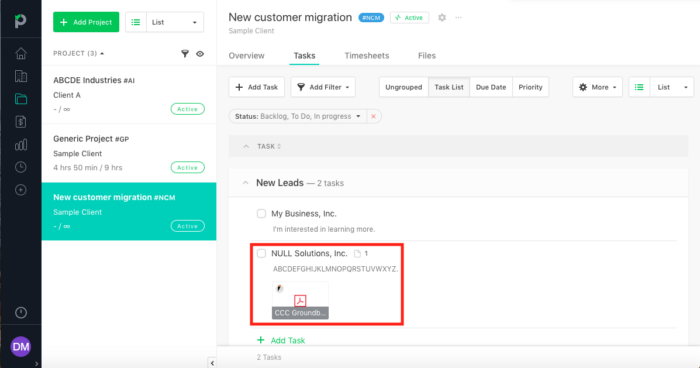Switch to the Tasks tab
The height and width of the screenshot is (368, 700).
pos(304,56)
